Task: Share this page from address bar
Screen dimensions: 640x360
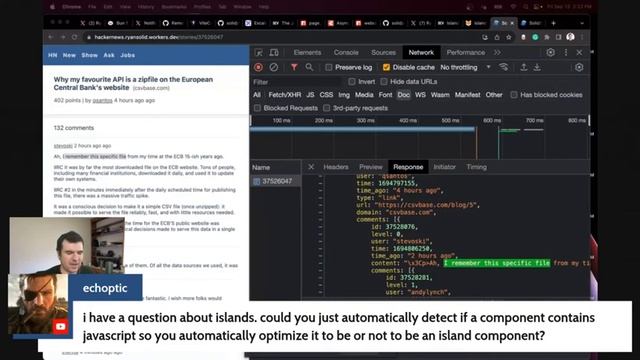Action: (x=497, y=37)
